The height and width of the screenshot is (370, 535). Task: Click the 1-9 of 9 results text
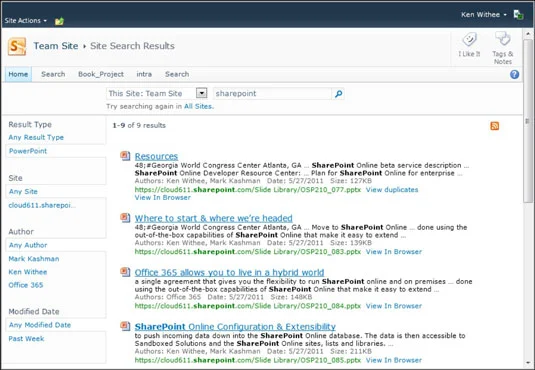tap(139, 126)
